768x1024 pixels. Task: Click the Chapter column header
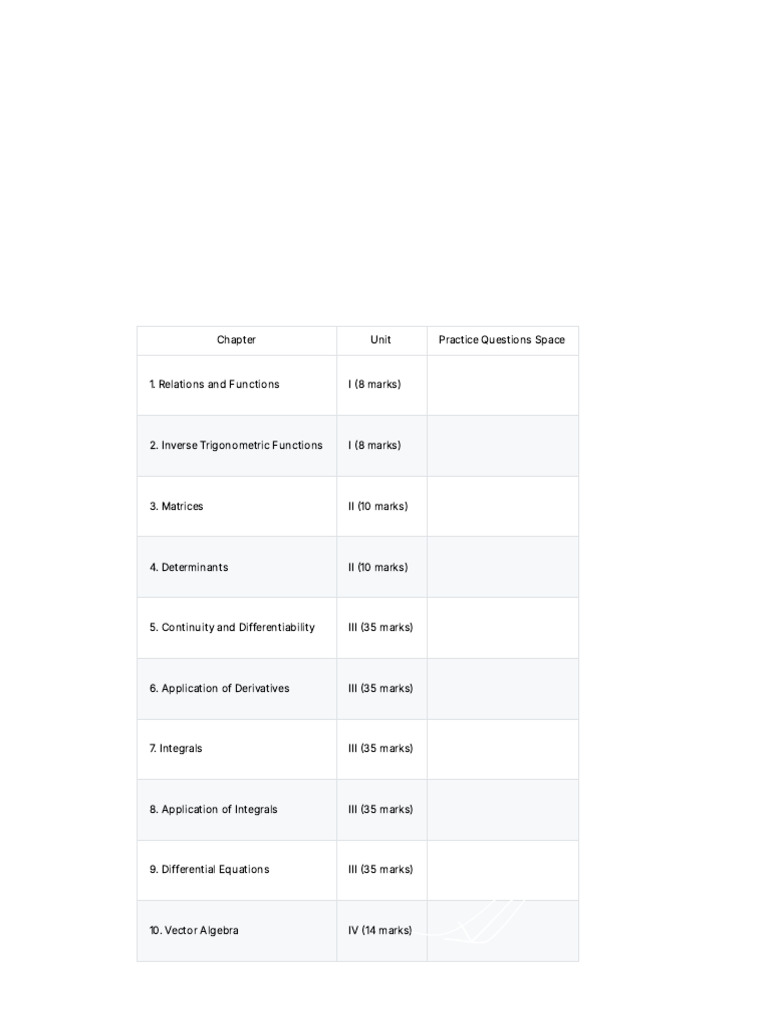pyautogui.click(x=236, y=340)
